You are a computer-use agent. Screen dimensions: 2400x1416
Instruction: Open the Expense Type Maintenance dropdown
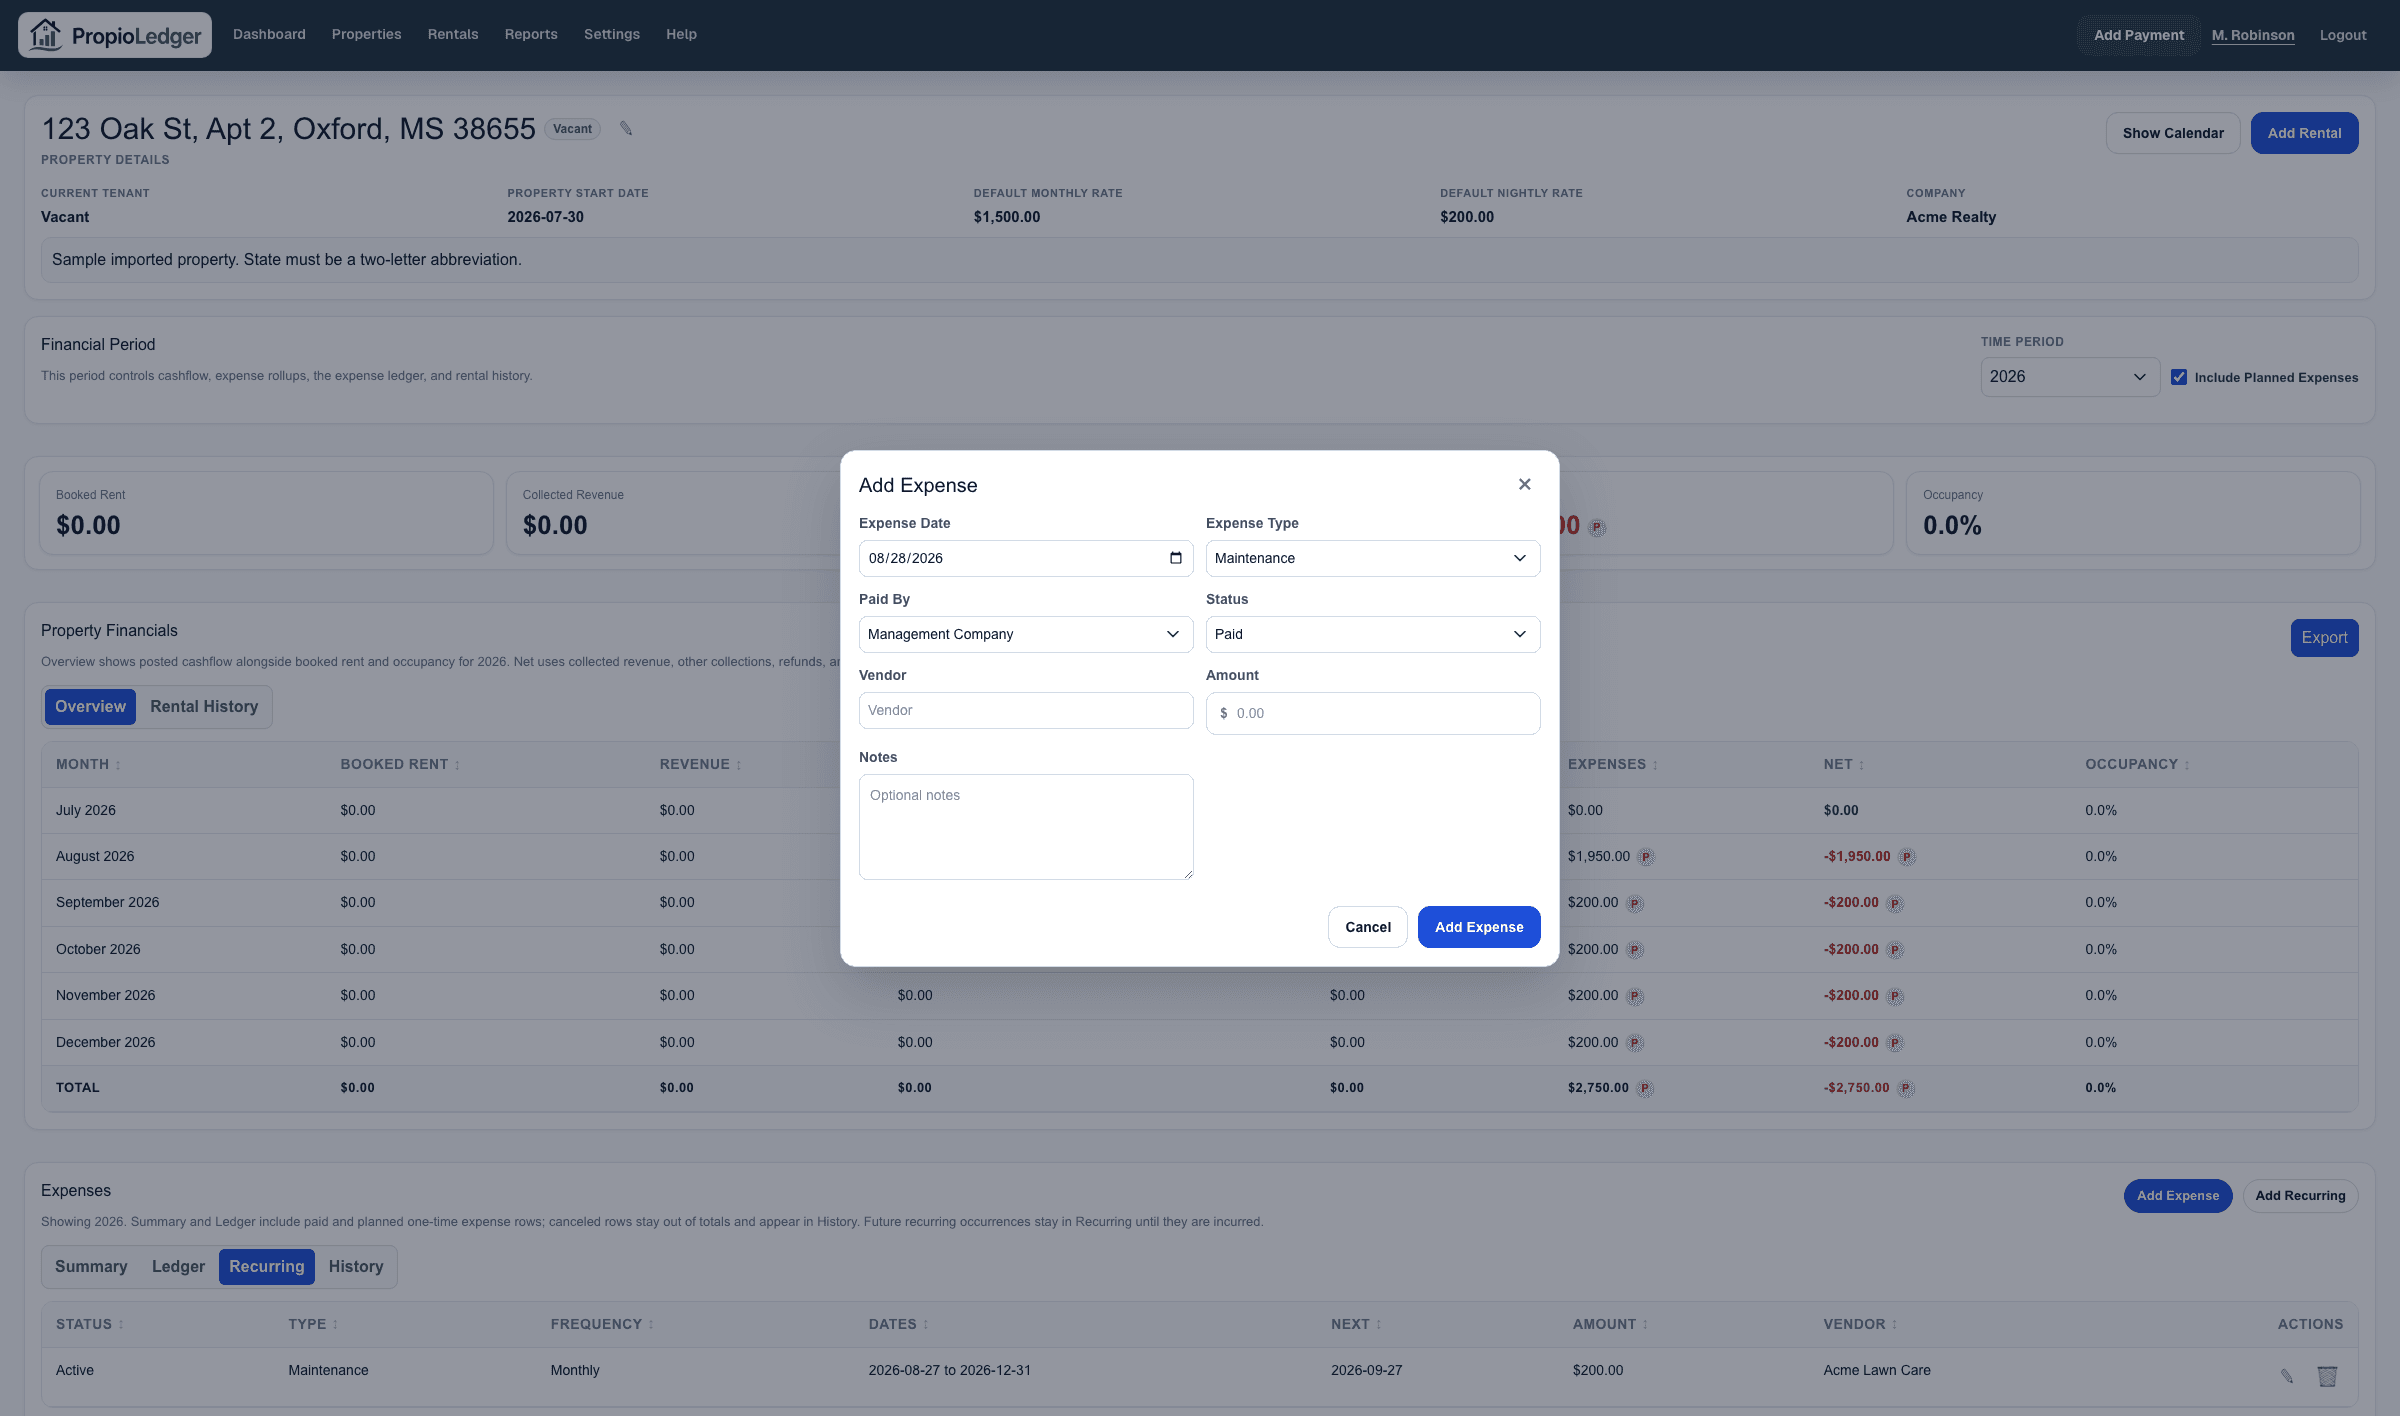(x=1373, y=558)
